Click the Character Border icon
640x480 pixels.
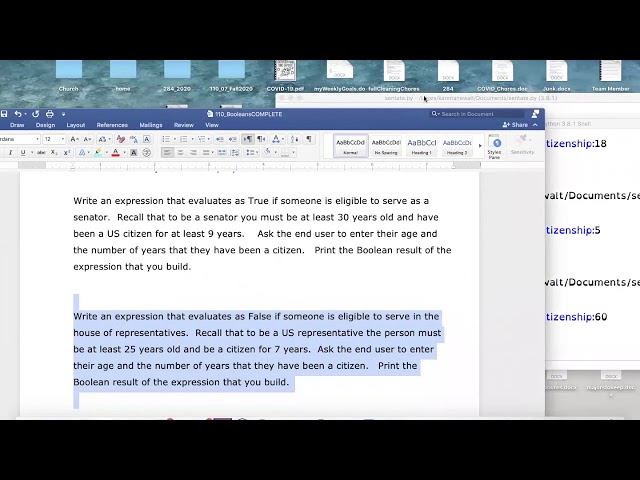point(147,139)
